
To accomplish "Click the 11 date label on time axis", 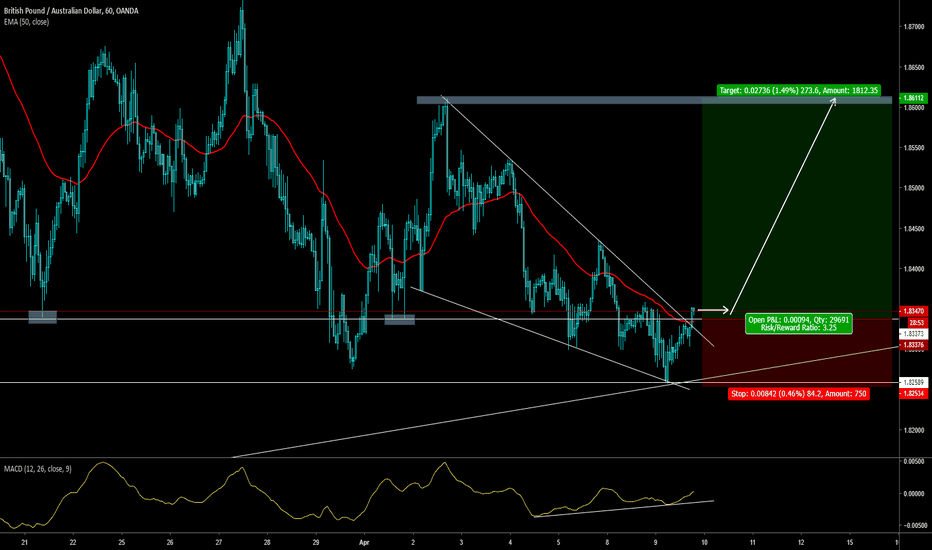I will pyautogui.click(x=752, y=542).
